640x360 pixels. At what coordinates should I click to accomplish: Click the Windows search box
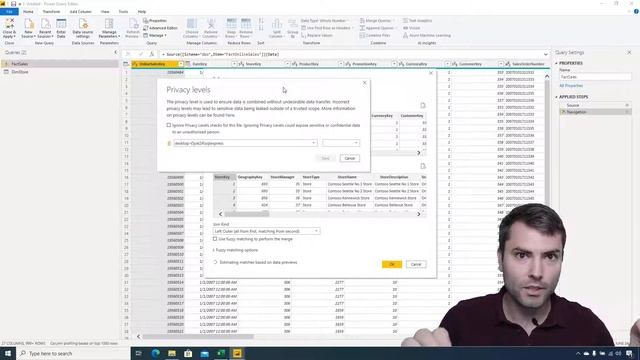pyautogui.click(x=73, y=353)
